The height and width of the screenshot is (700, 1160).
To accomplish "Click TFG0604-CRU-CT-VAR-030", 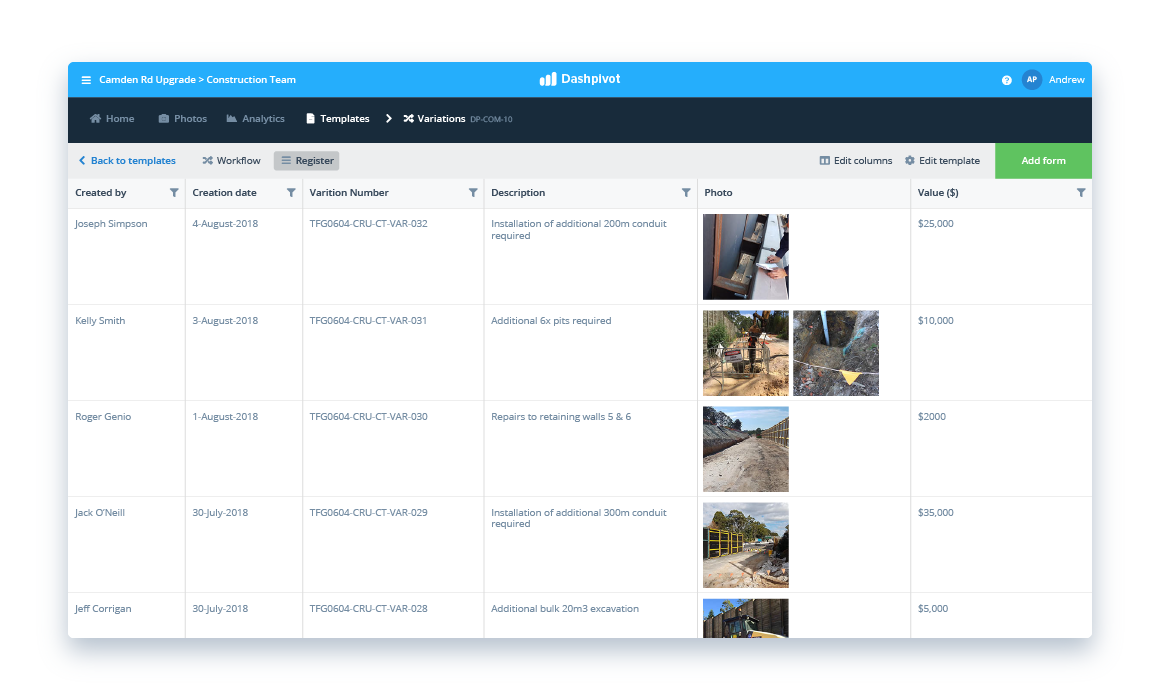I will tap(368, 417).
